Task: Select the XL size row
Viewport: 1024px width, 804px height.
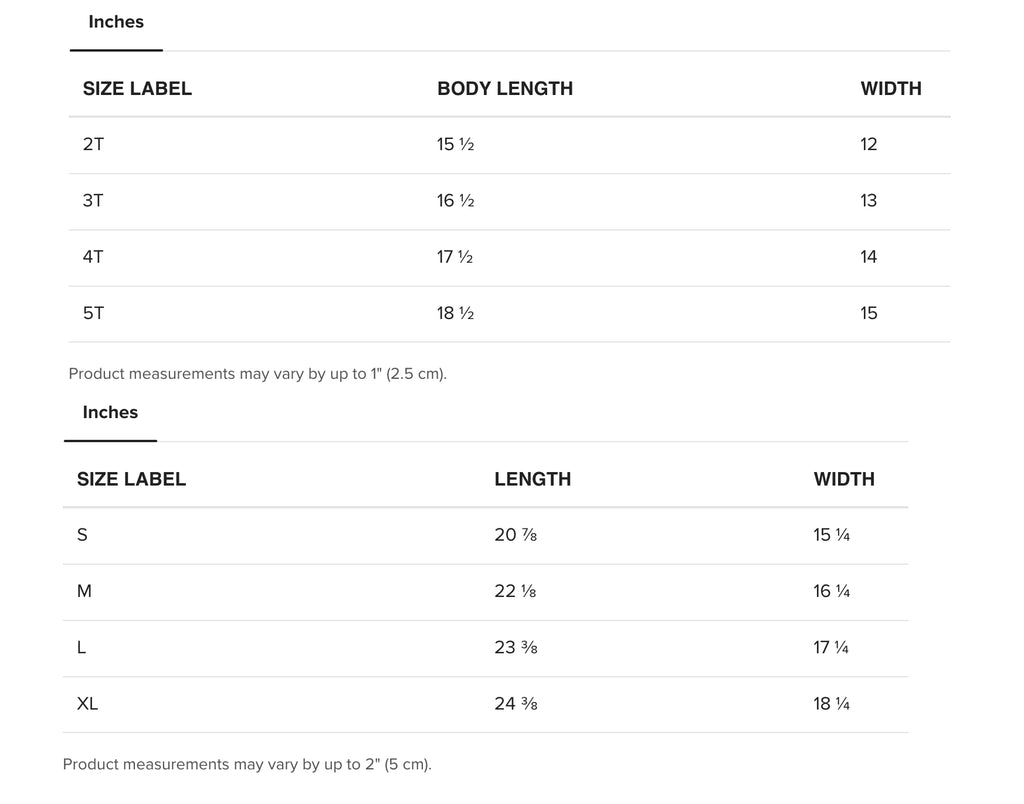Action: coord(485,704)
